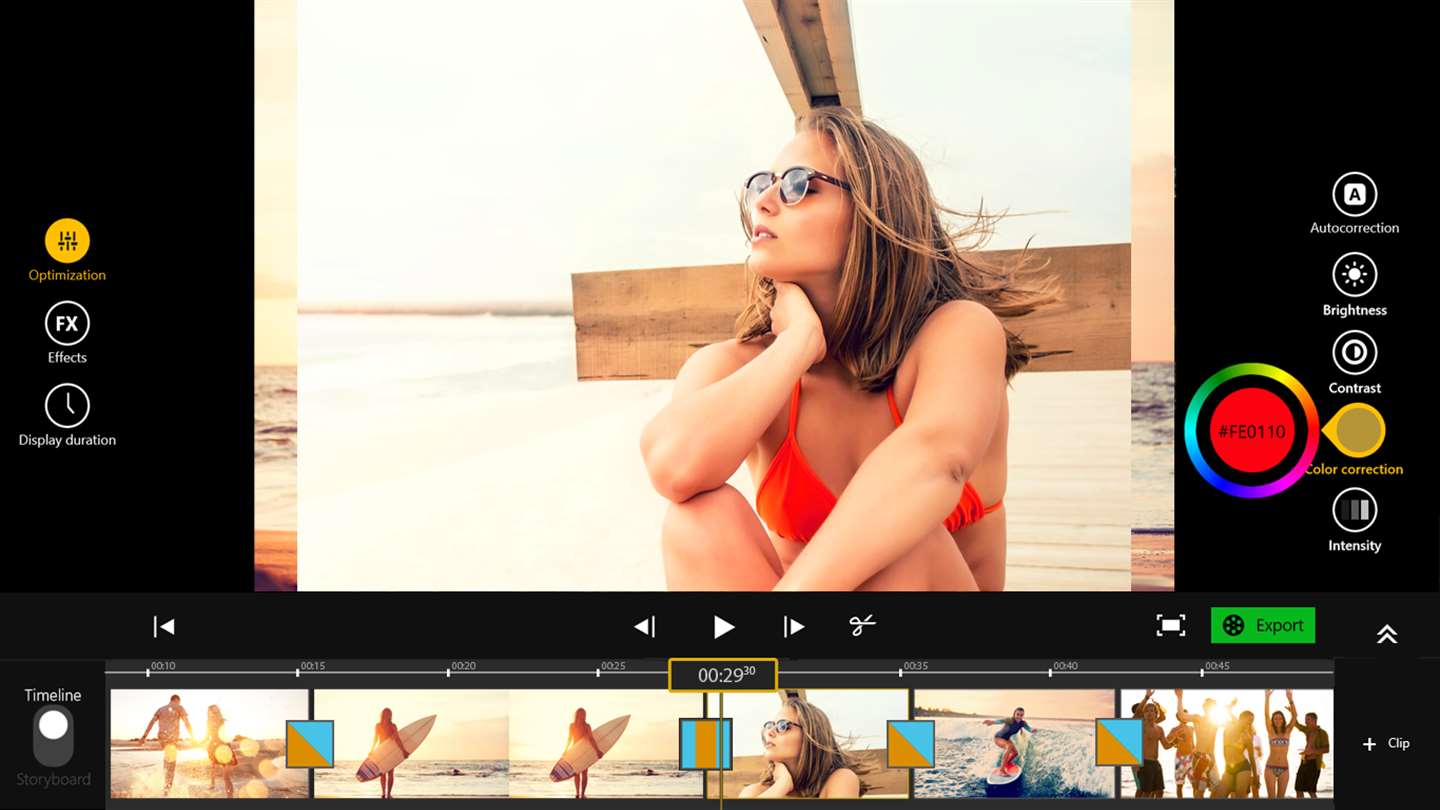The height and width of the screenshot is (810, 1440).
Task: Click the 00:45 mark on the ruler
Action: point(1217,666)
